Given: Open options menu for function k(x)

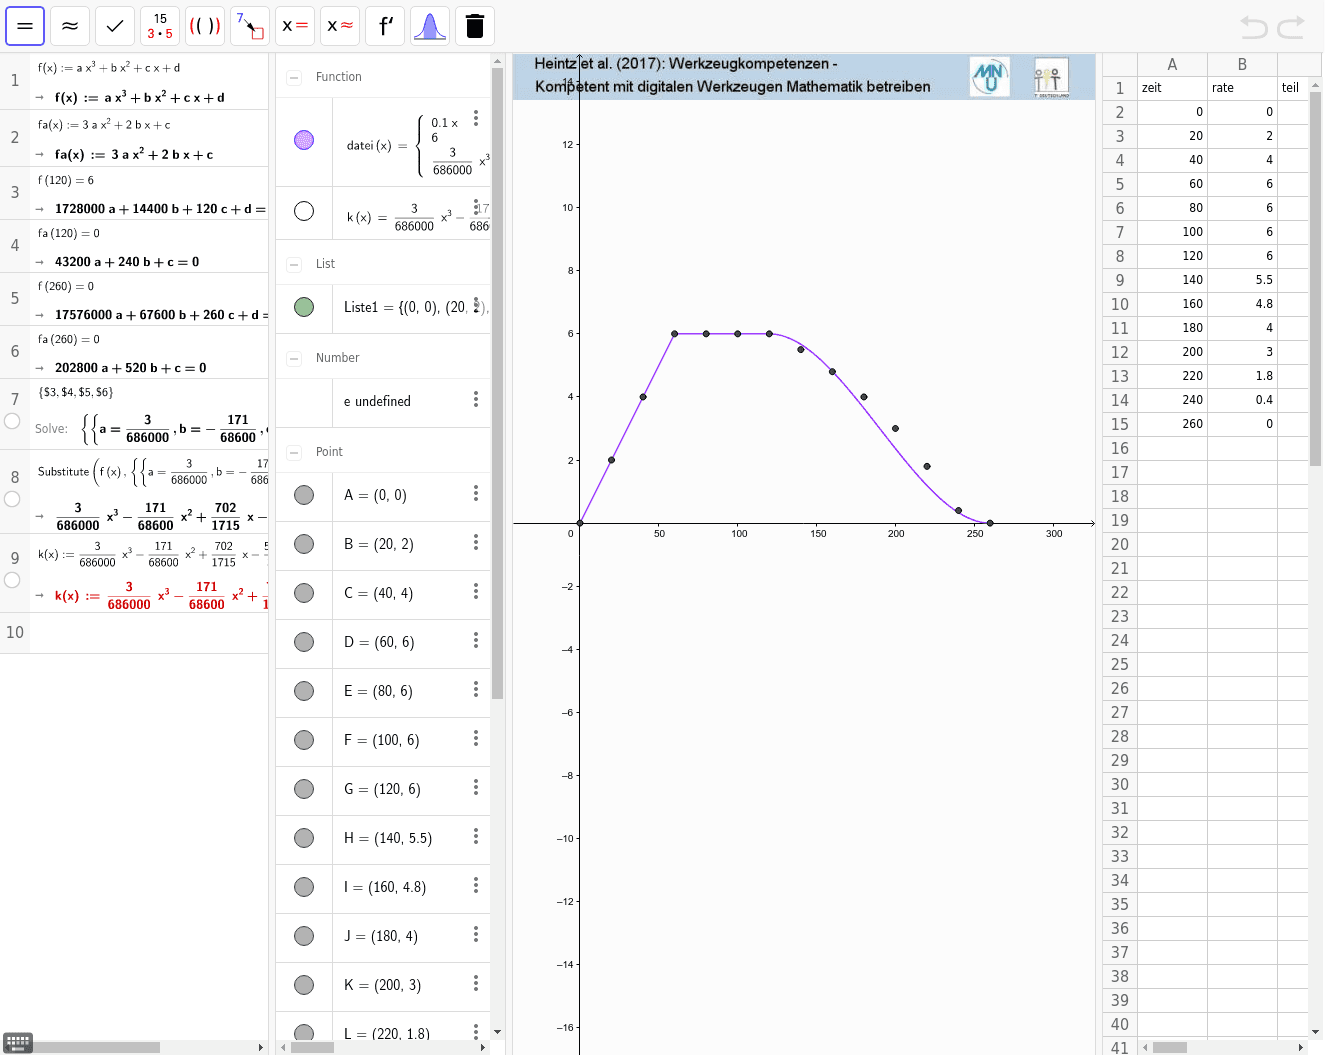Looking at the screenshot, I should tap(476, 207).
